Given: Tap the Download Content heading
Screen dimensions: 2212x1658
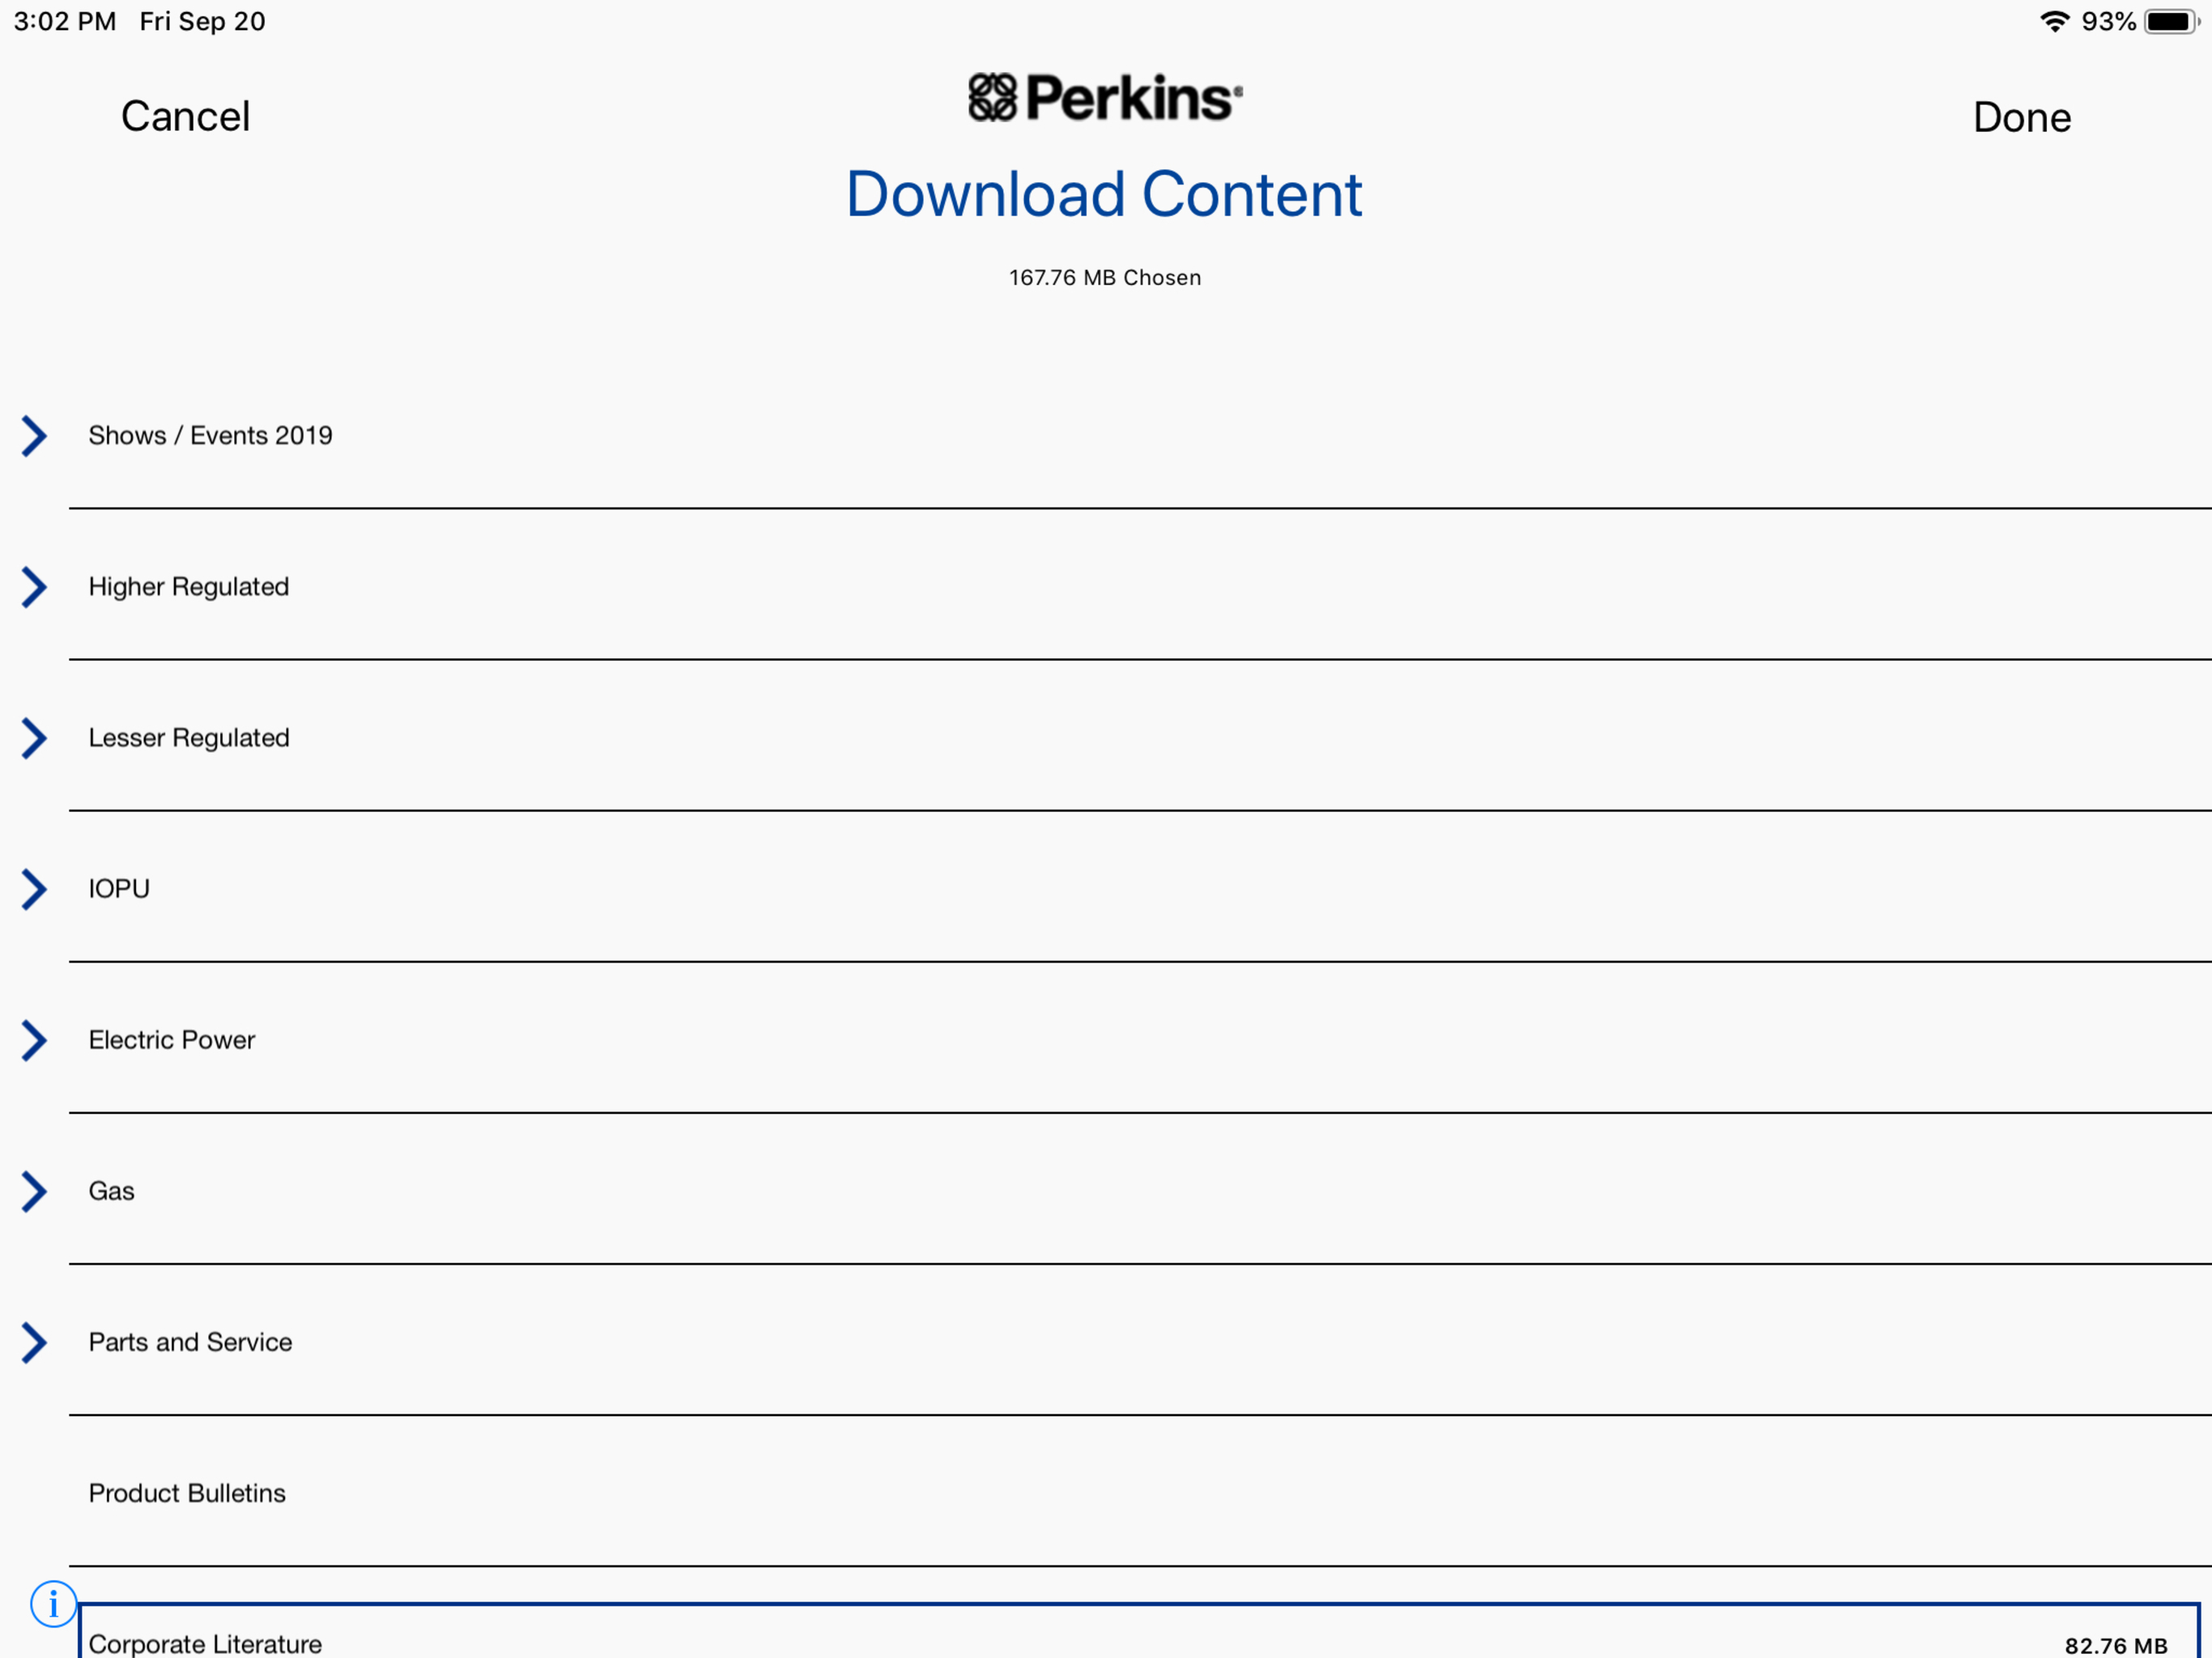Looking at the screenshot, I should point(1104,194).
